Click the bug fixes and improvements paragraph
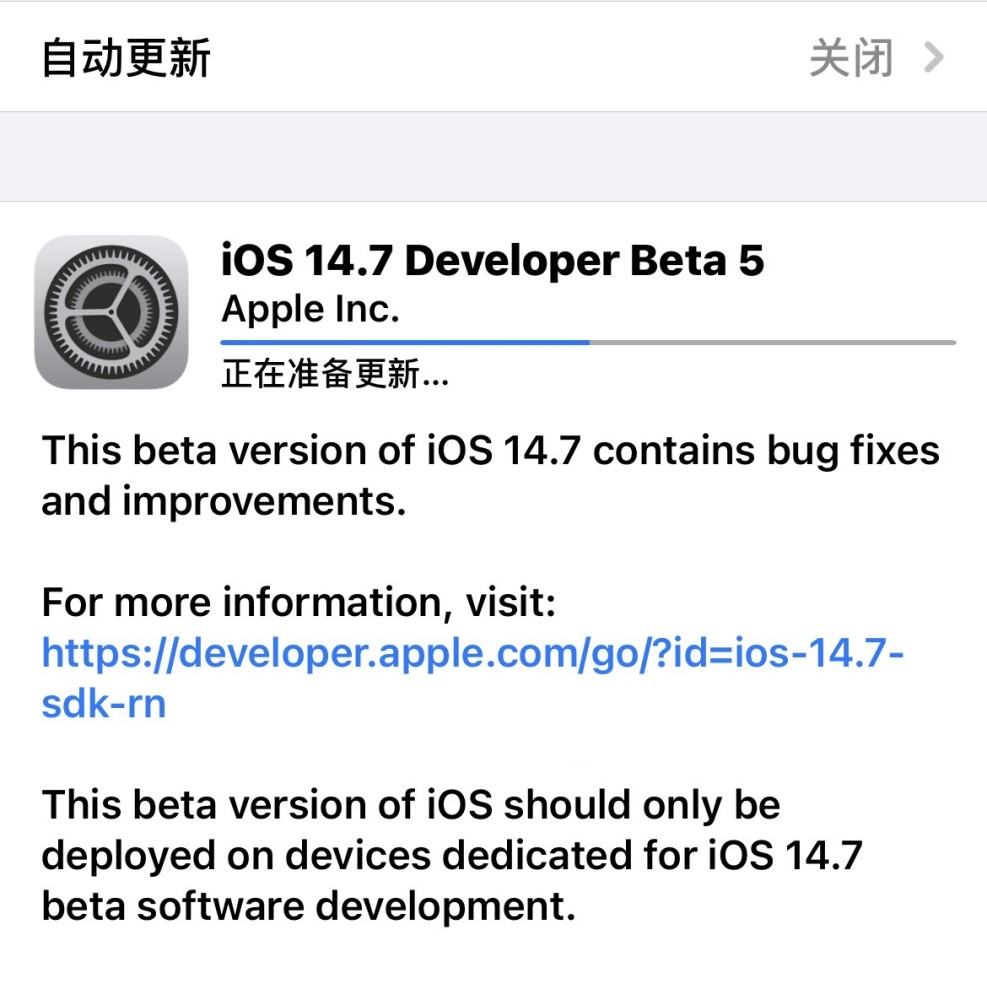Screen dimensions: 987x1000 coord(490,476)
